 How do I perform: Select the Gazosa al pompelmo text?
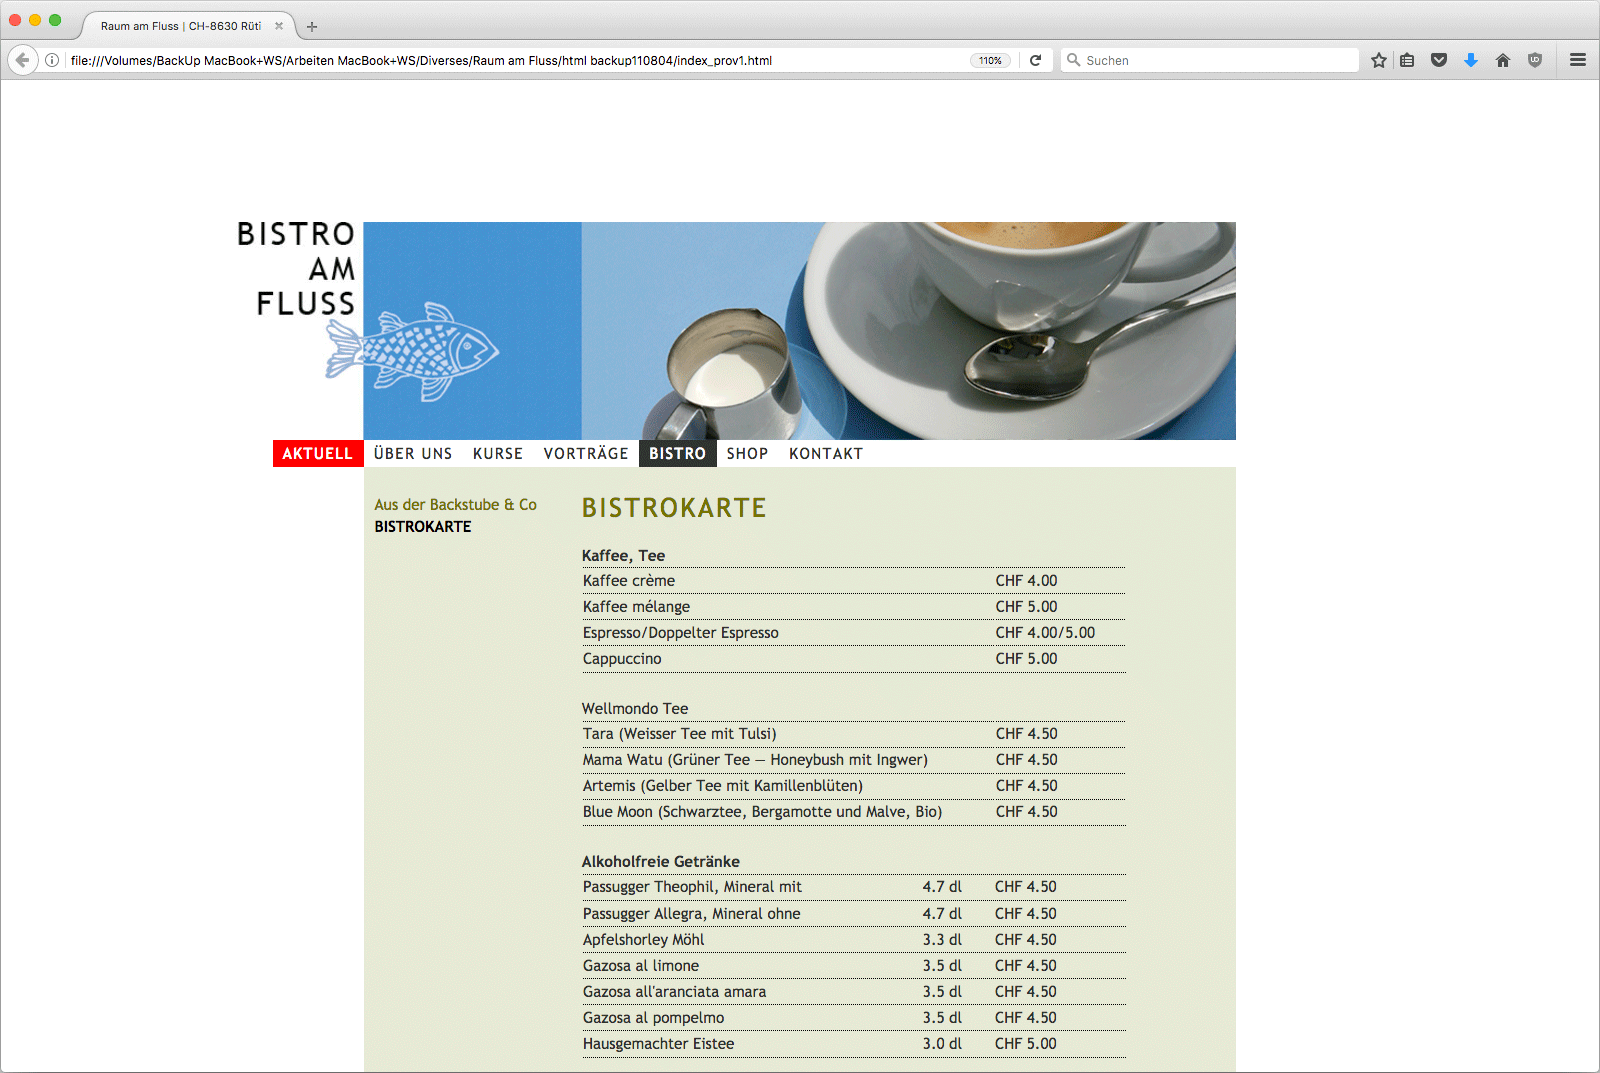point(654,1018)
